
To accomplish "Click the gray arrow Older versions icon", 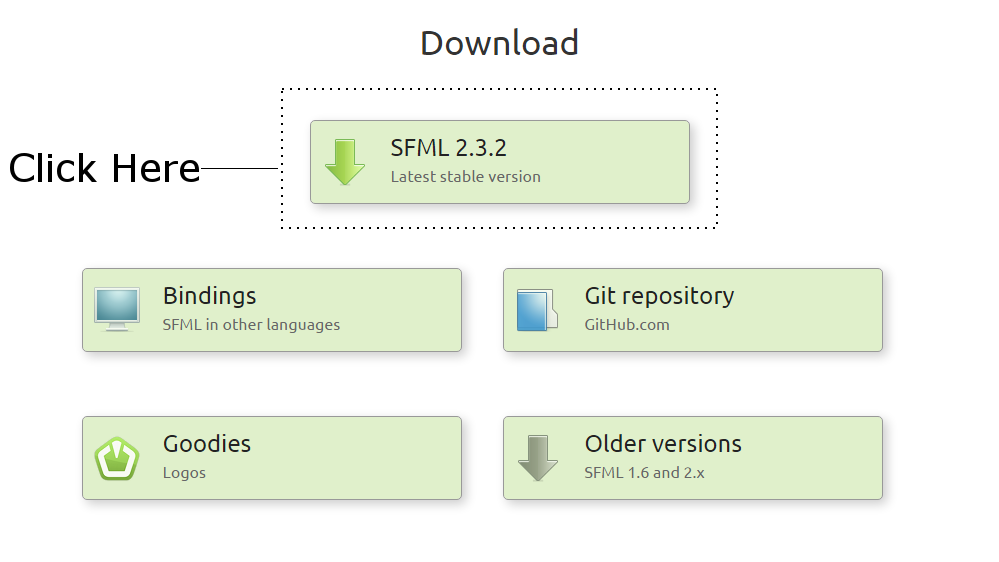I will 538,458.
